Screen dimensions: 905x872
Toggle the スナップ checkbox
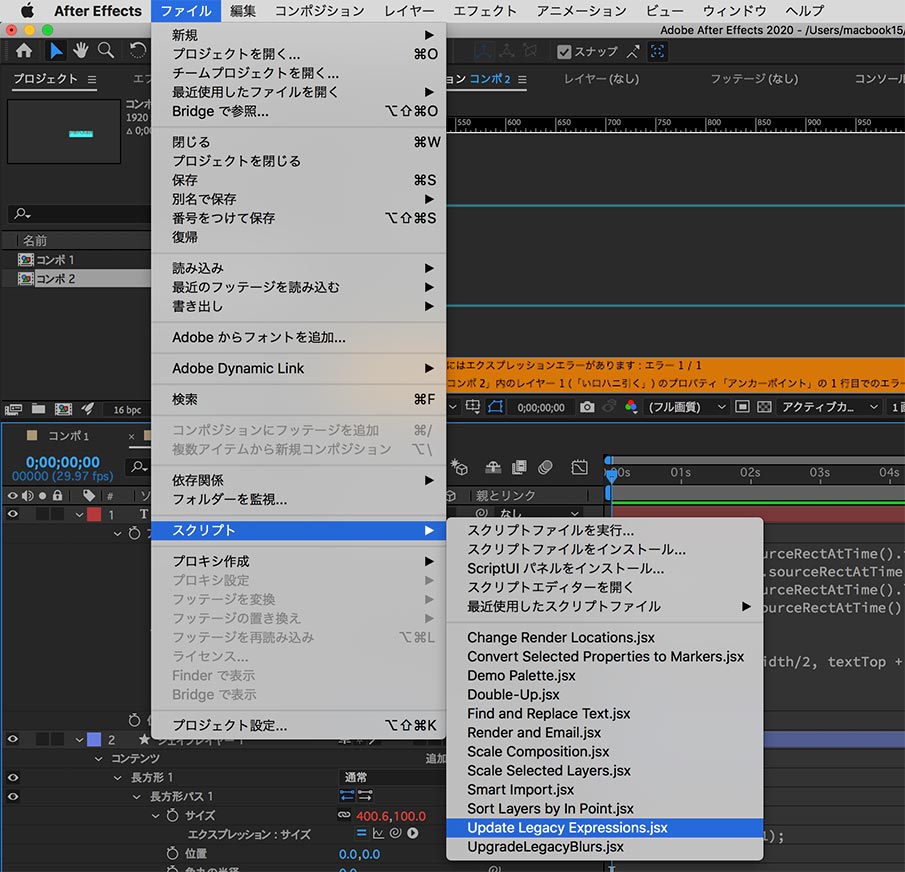coord(565,52)
